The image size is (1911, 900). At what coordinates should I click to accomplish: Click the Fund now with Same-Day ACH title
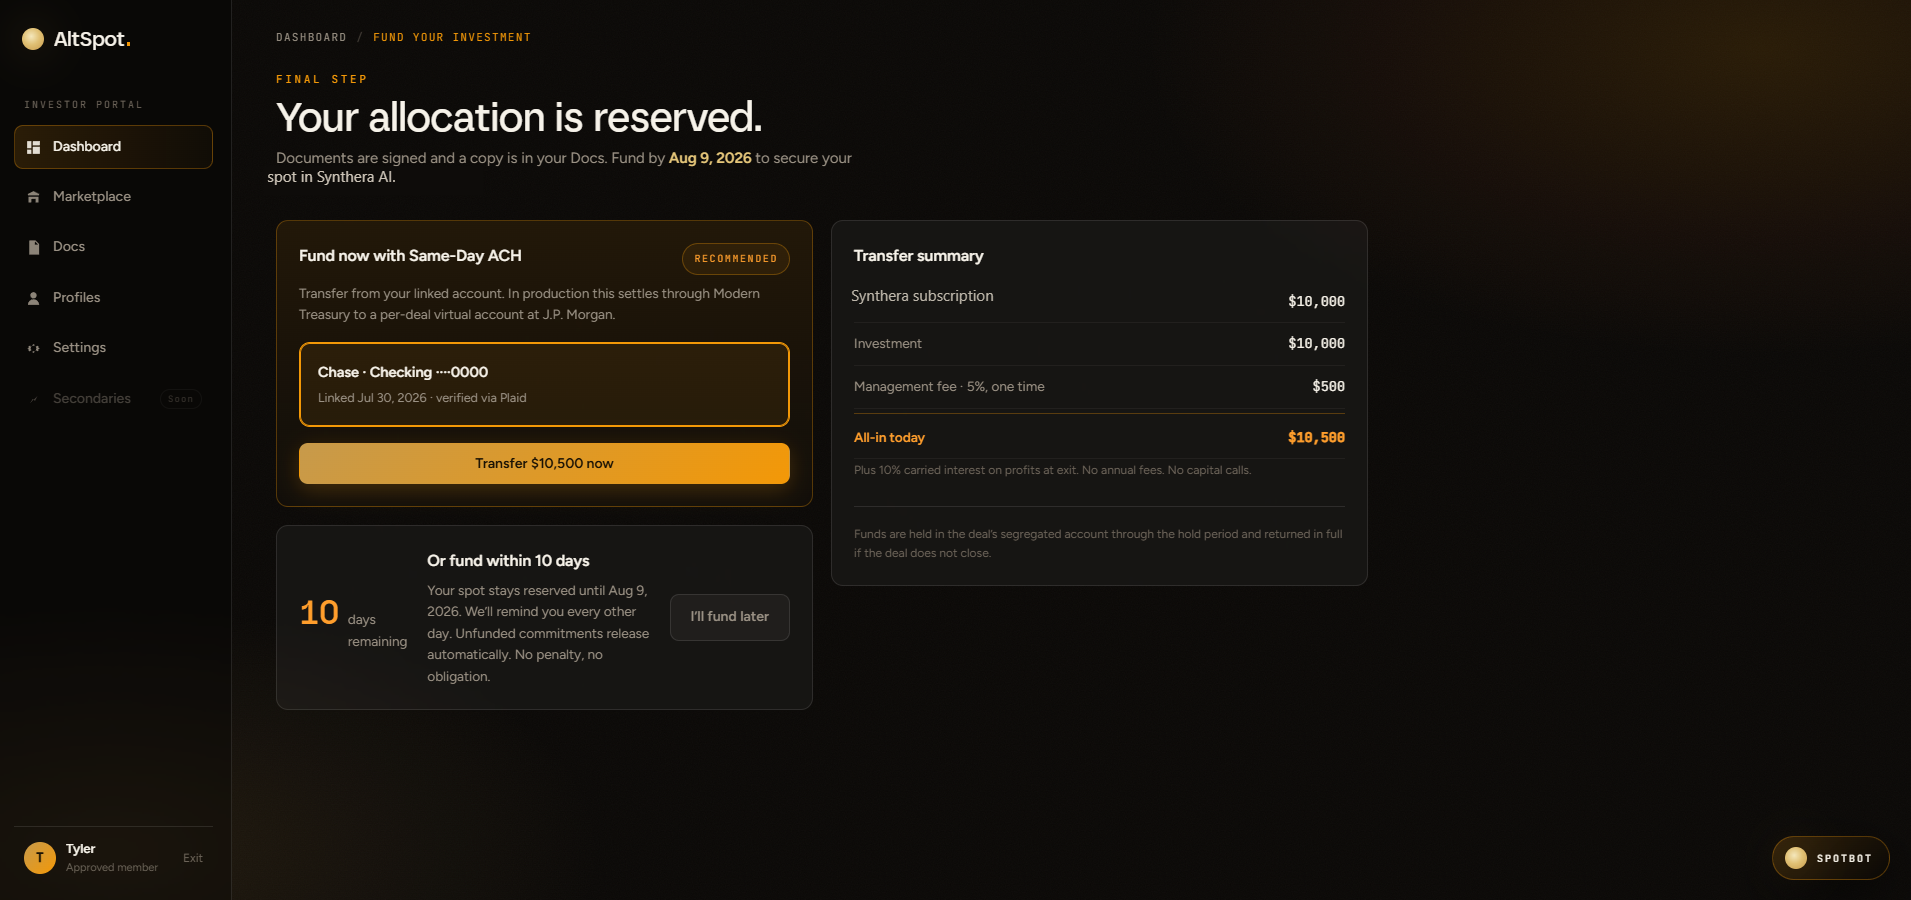410,256
